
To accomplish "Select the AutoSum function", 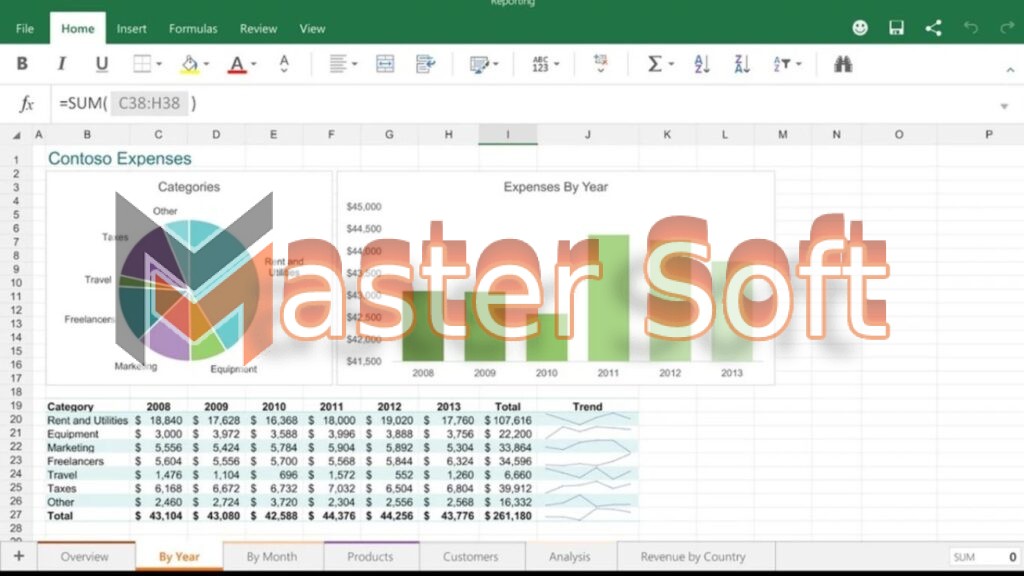I will tap(656, 63).
